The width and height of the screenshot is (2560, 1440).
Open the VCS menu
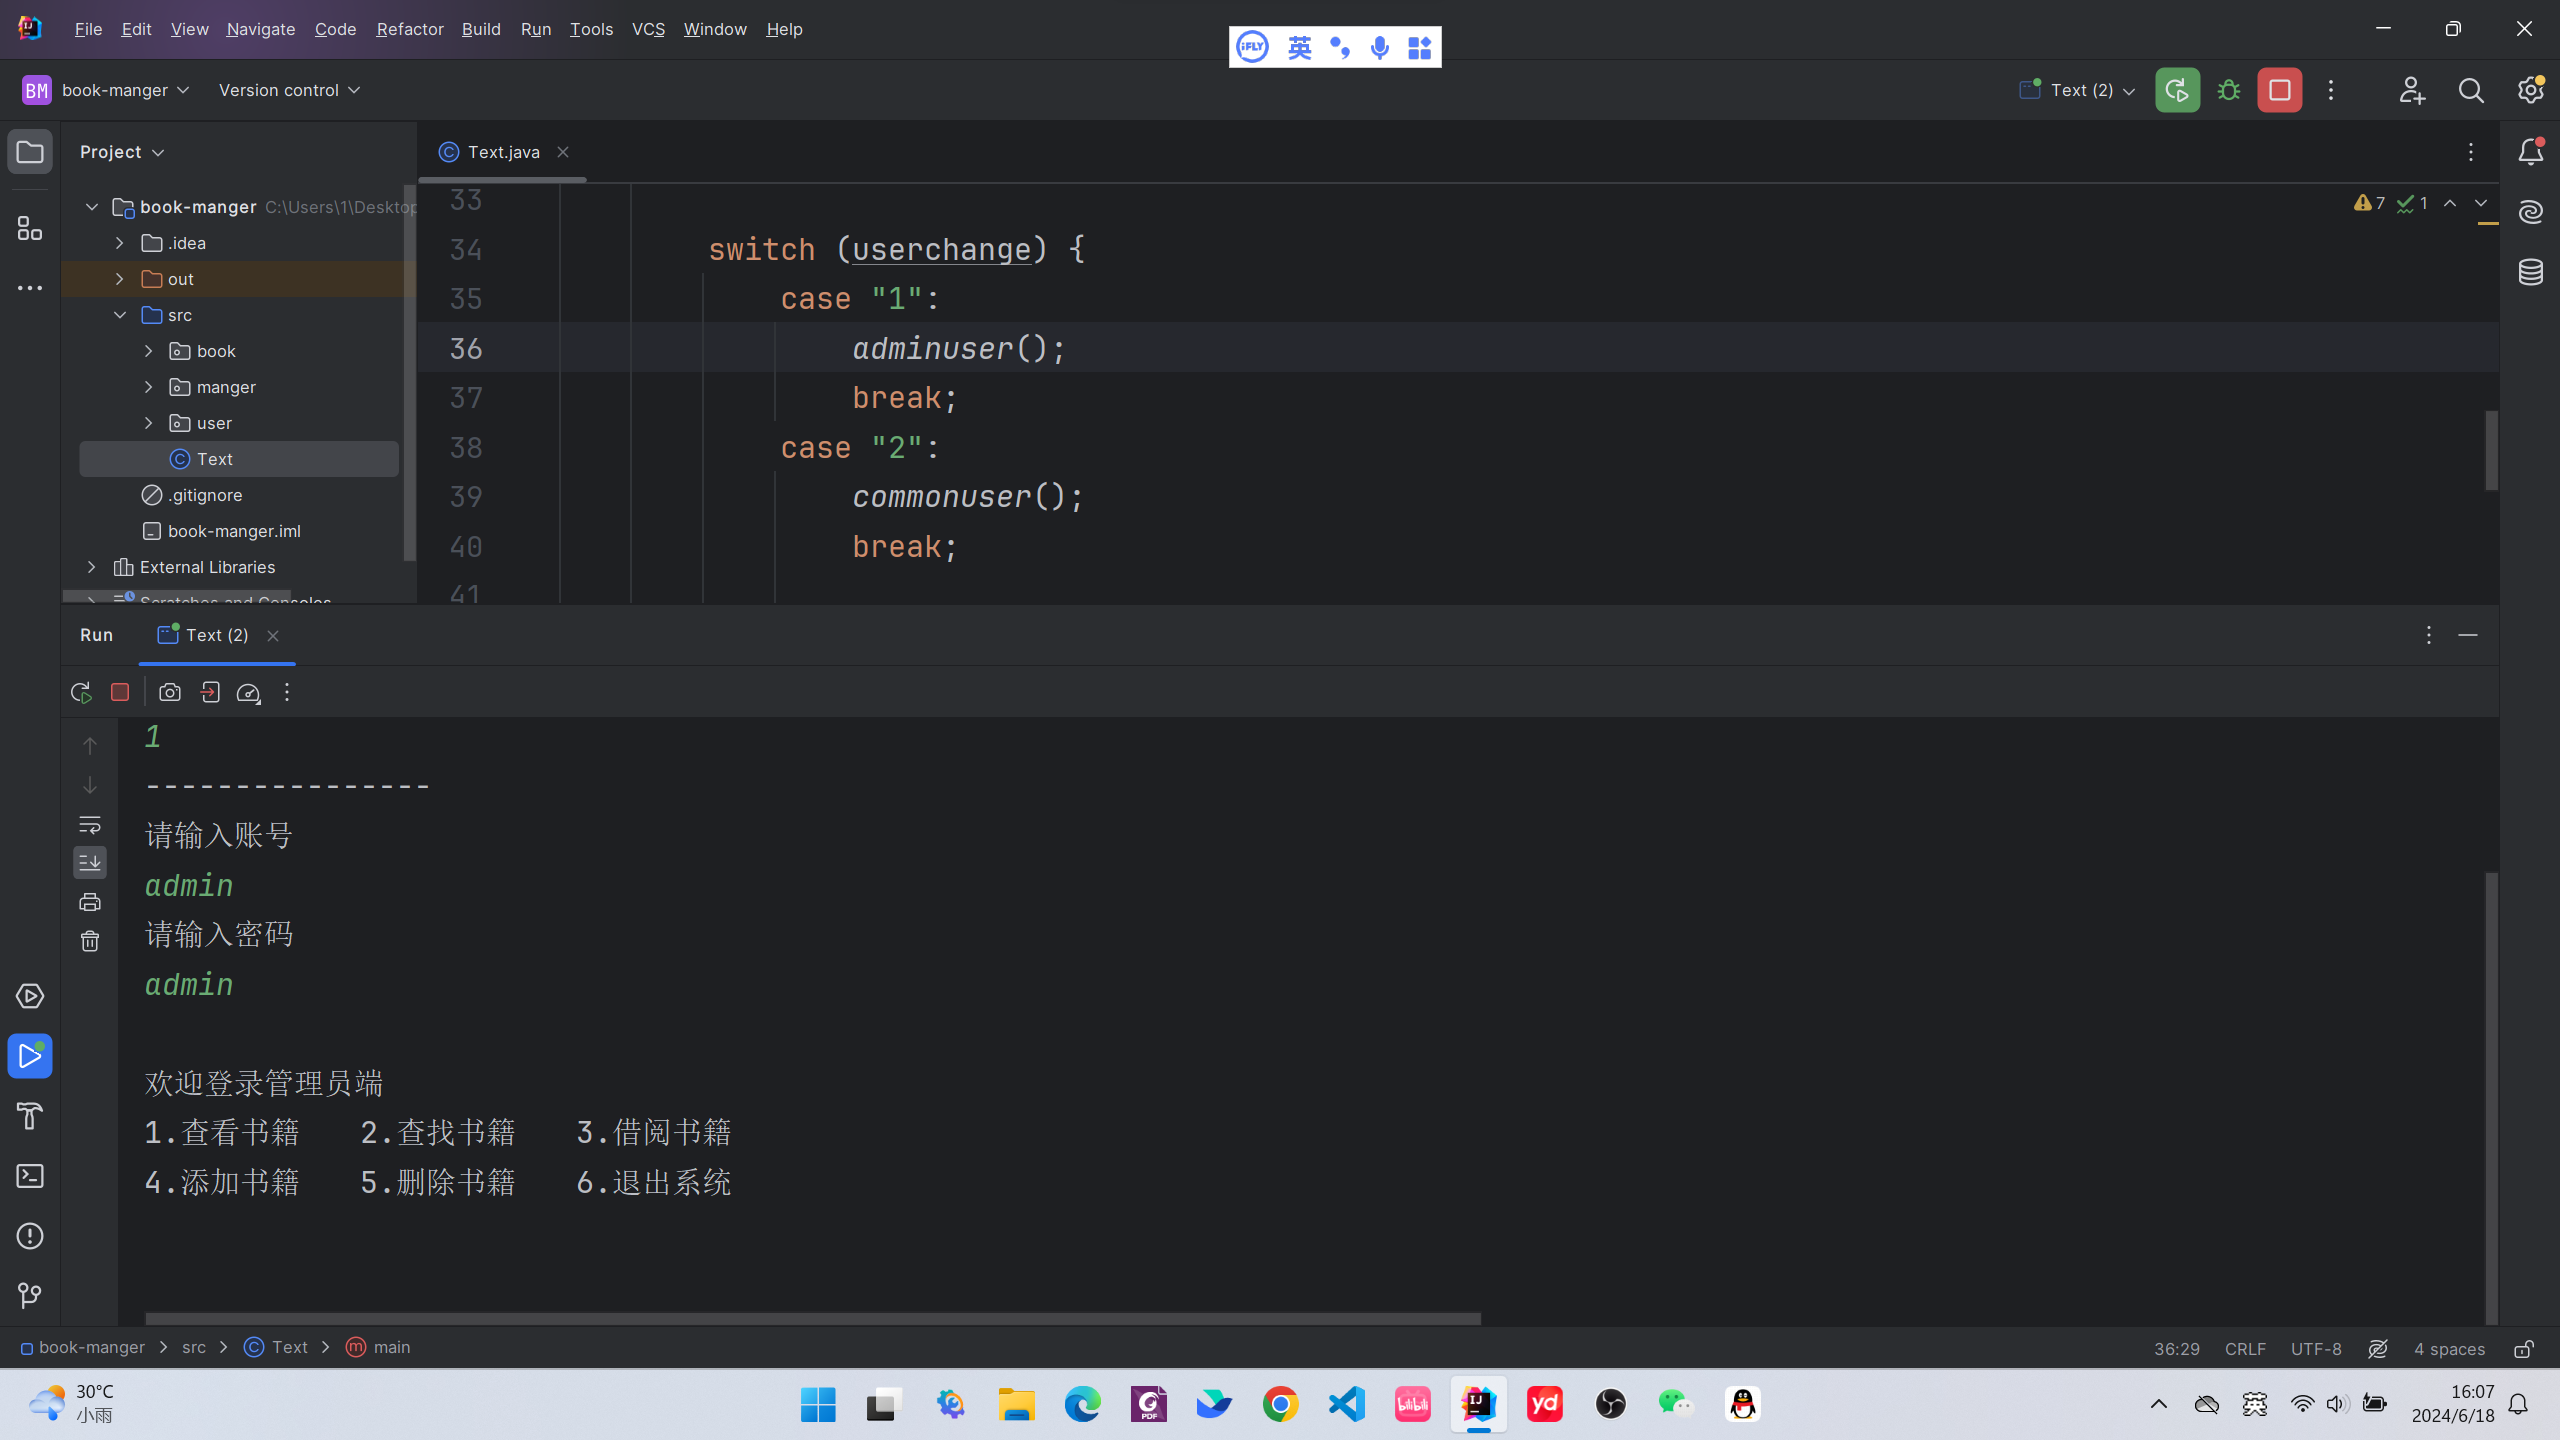(648, 29)
